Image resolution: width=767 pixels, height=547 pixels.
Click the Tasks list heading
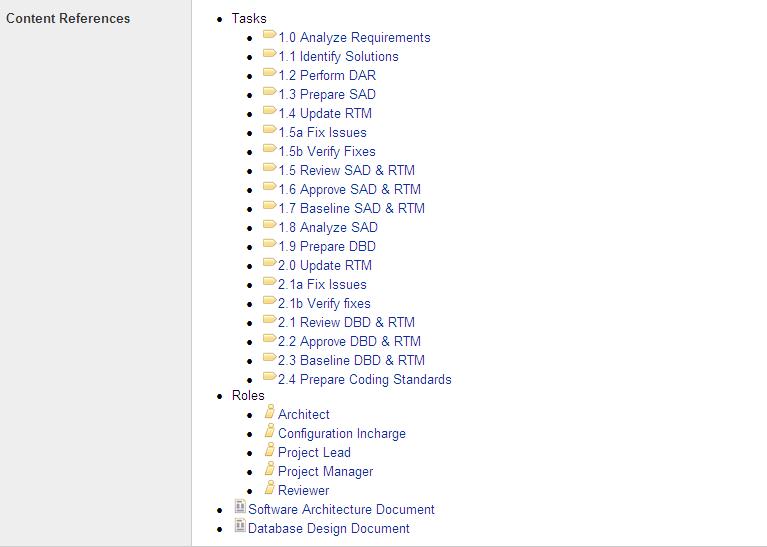point(249,19)
